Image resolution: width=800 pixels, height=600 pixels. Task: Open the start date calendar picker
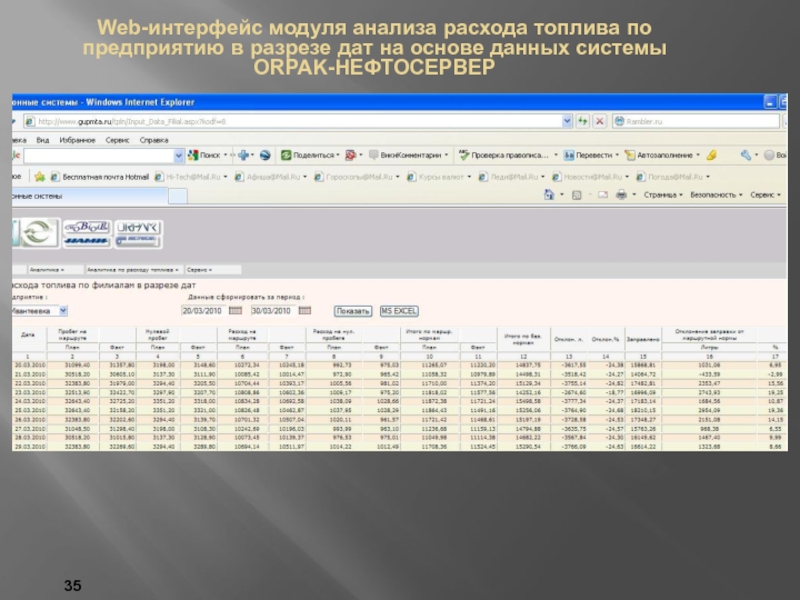coord(237,310)
